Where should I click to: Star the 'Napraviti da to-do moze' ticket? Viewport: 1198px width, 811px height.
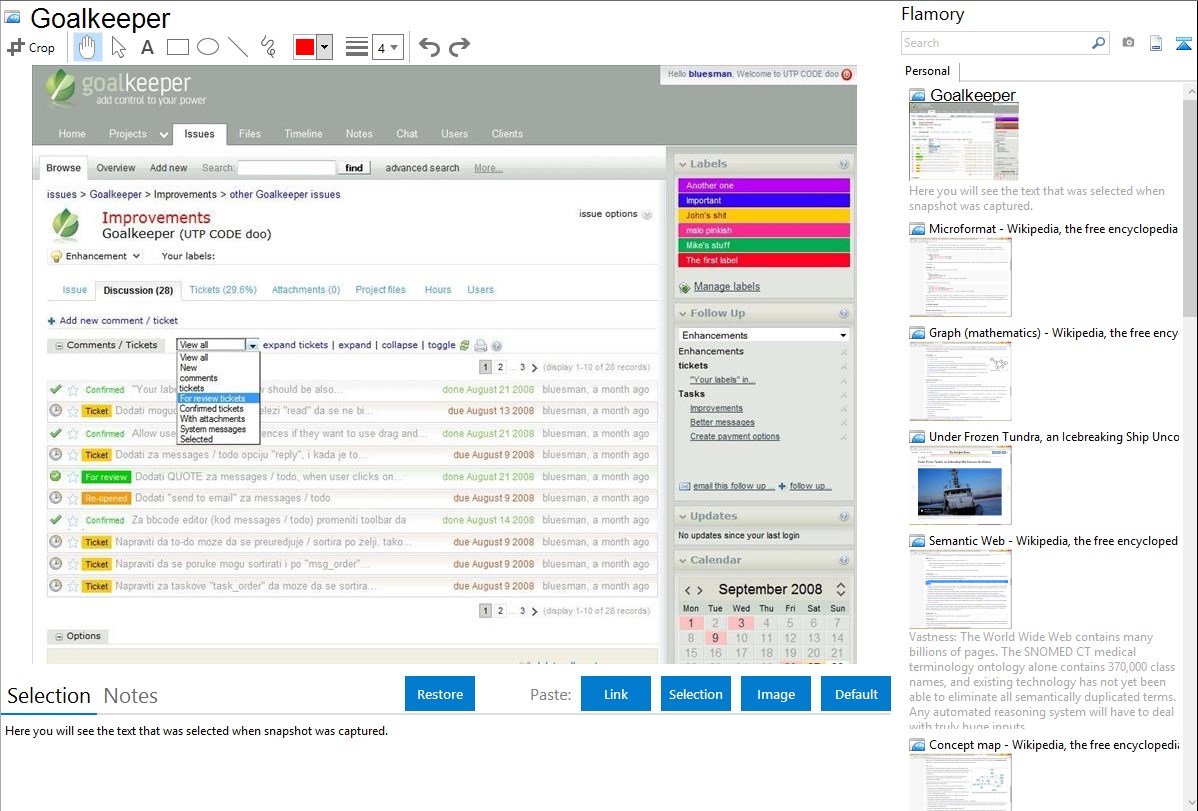point(73,543)
